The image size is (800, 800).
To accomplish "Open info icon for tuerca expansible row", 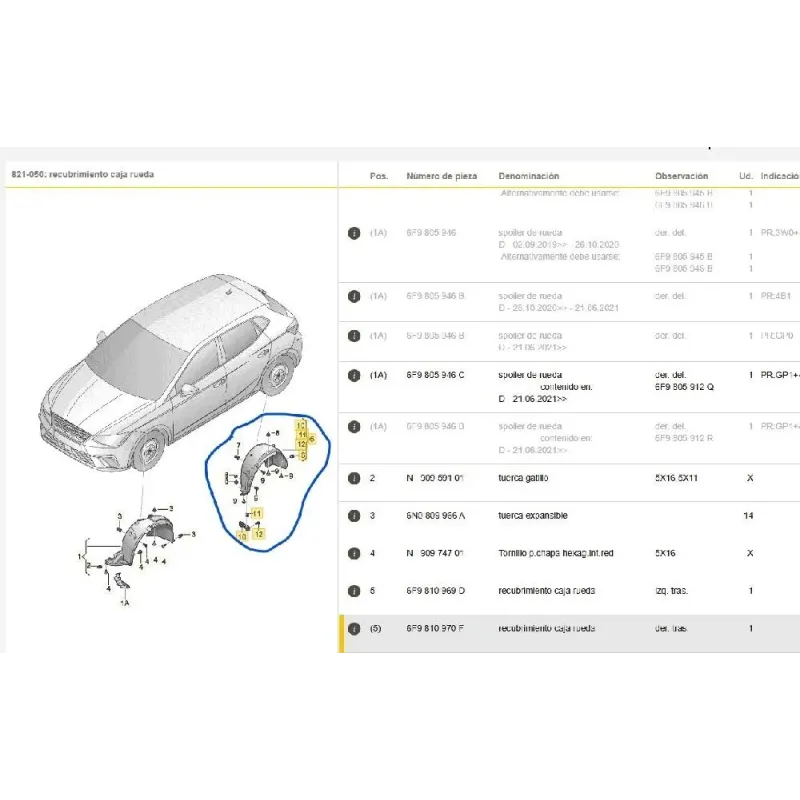I will pyautogui.click(x=353, y=516).
